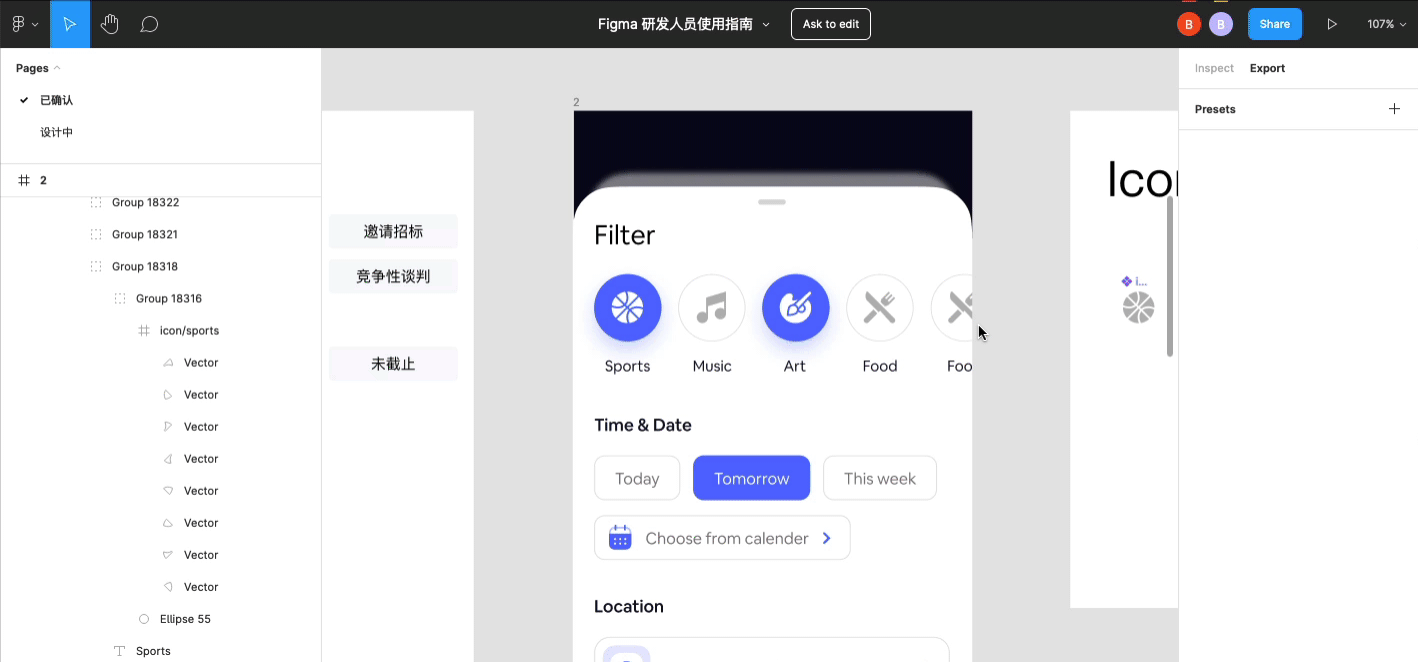
Task: Click the canvas vertical scrollbar
Action: [1170, 277]
